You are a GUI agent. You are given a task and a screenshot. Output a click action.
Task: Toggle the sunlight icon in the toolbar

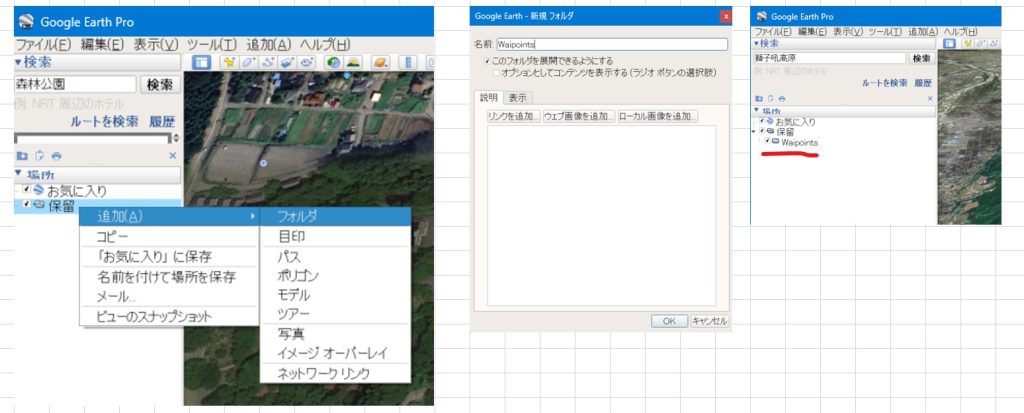pyautogui.click(x=353, y=63)
